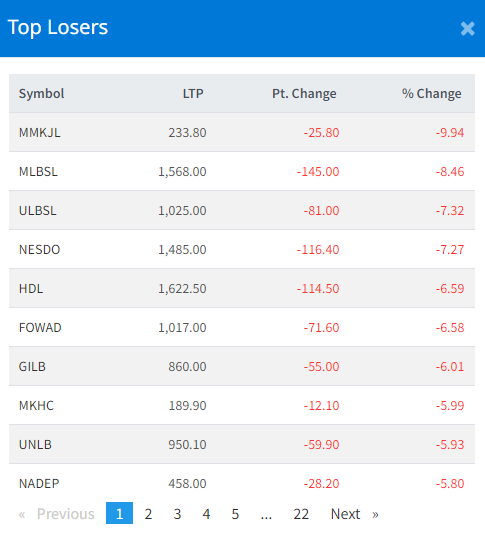Sort by Pt. Change column header
This screenshot has height=551, width=485.
(304, 93)
